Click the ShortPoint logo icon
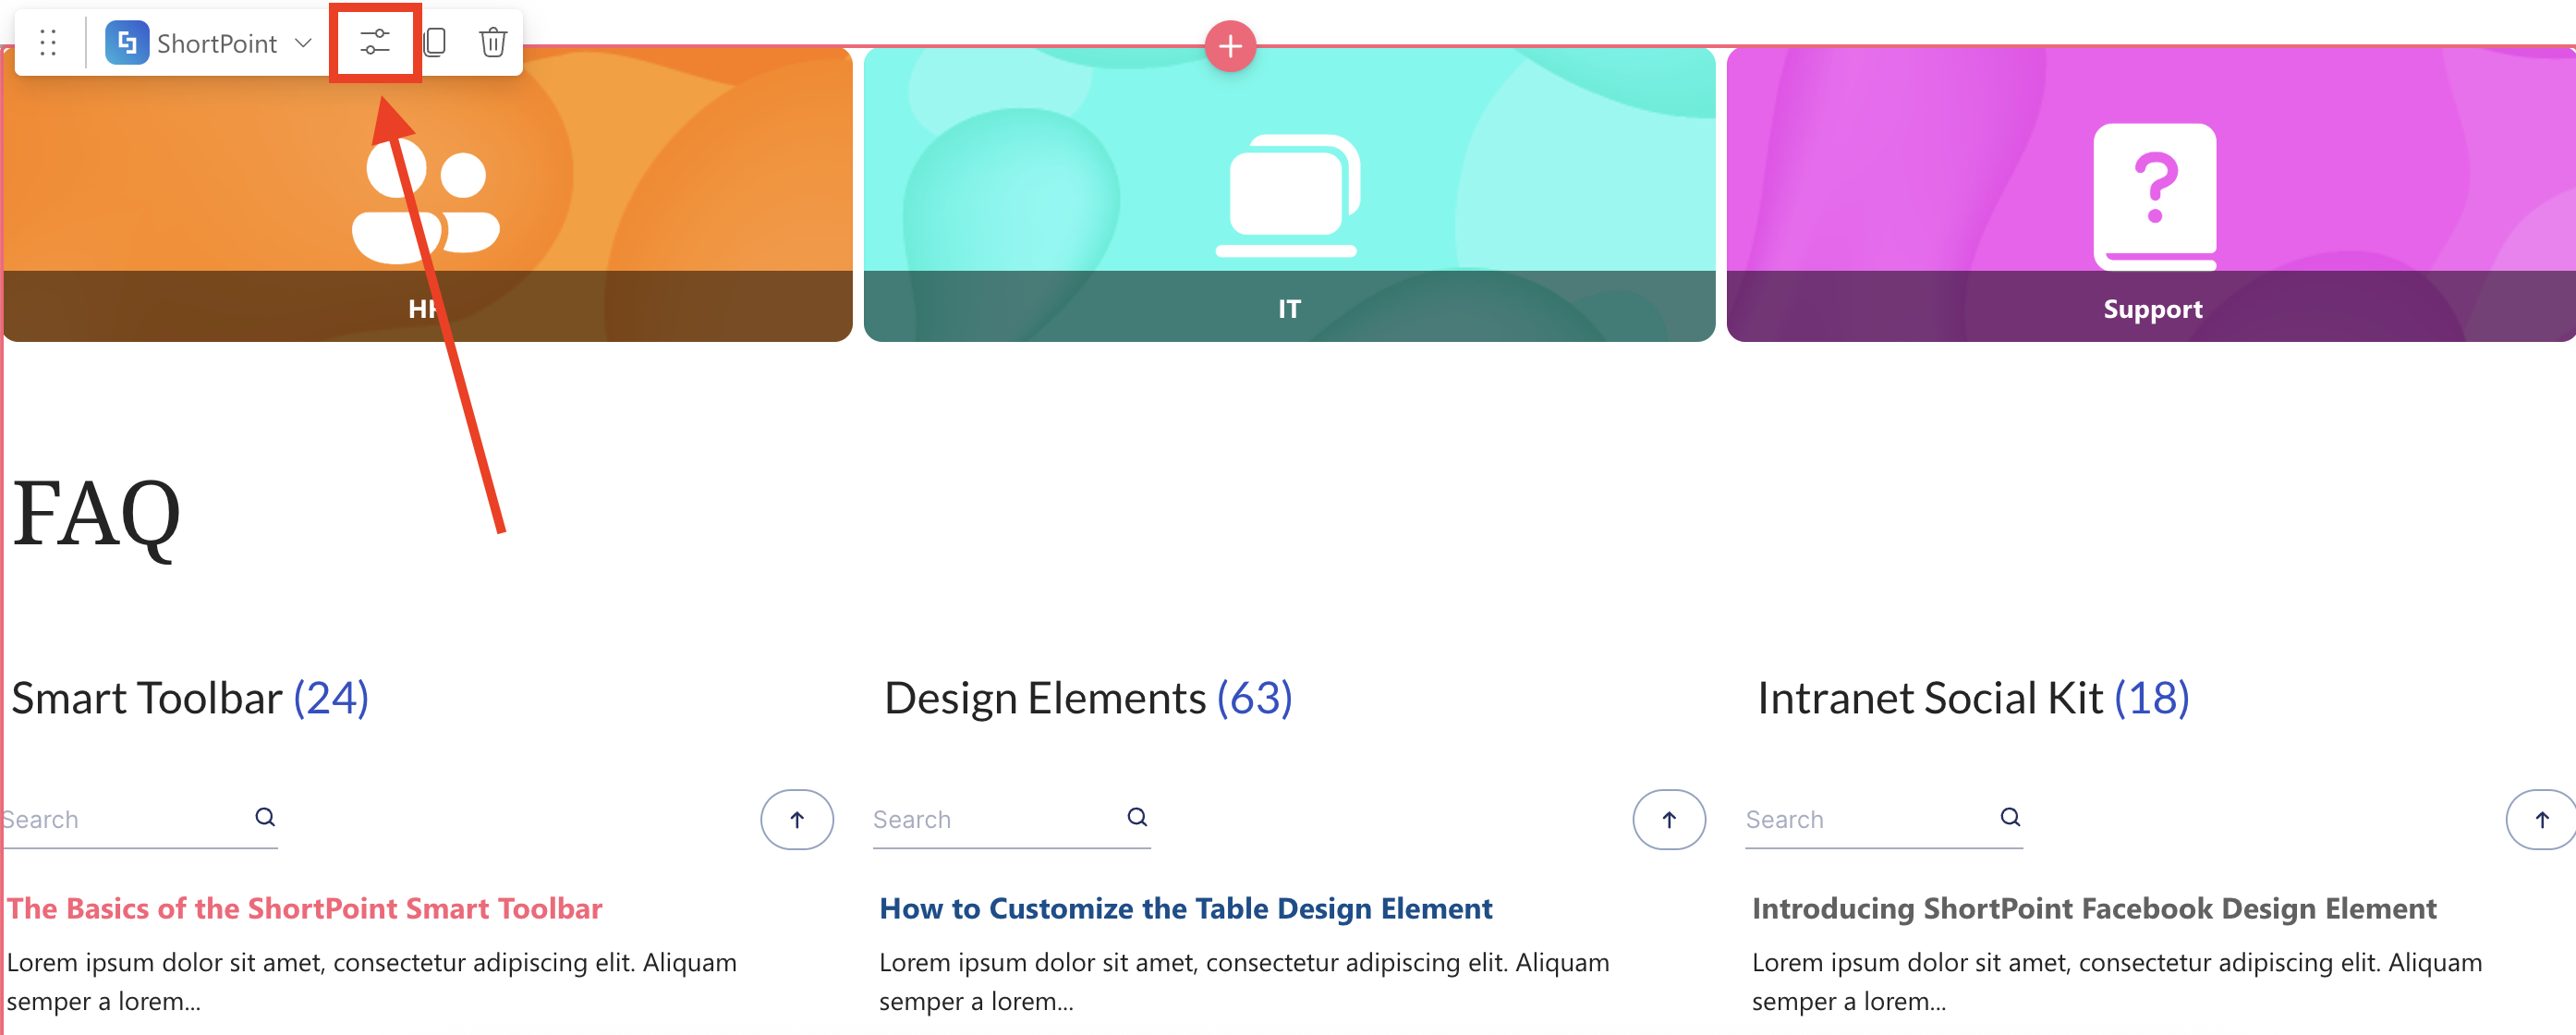 point(127,43)
